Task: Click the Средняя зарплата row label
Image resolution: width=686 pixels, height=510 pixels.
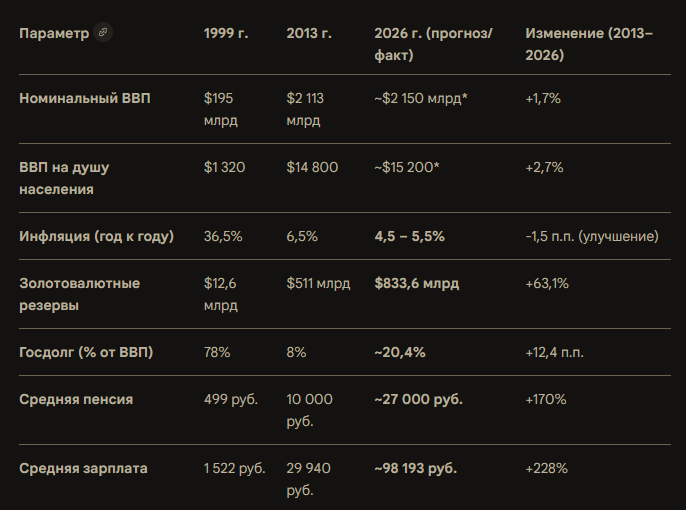Action: tap(83, 468)
